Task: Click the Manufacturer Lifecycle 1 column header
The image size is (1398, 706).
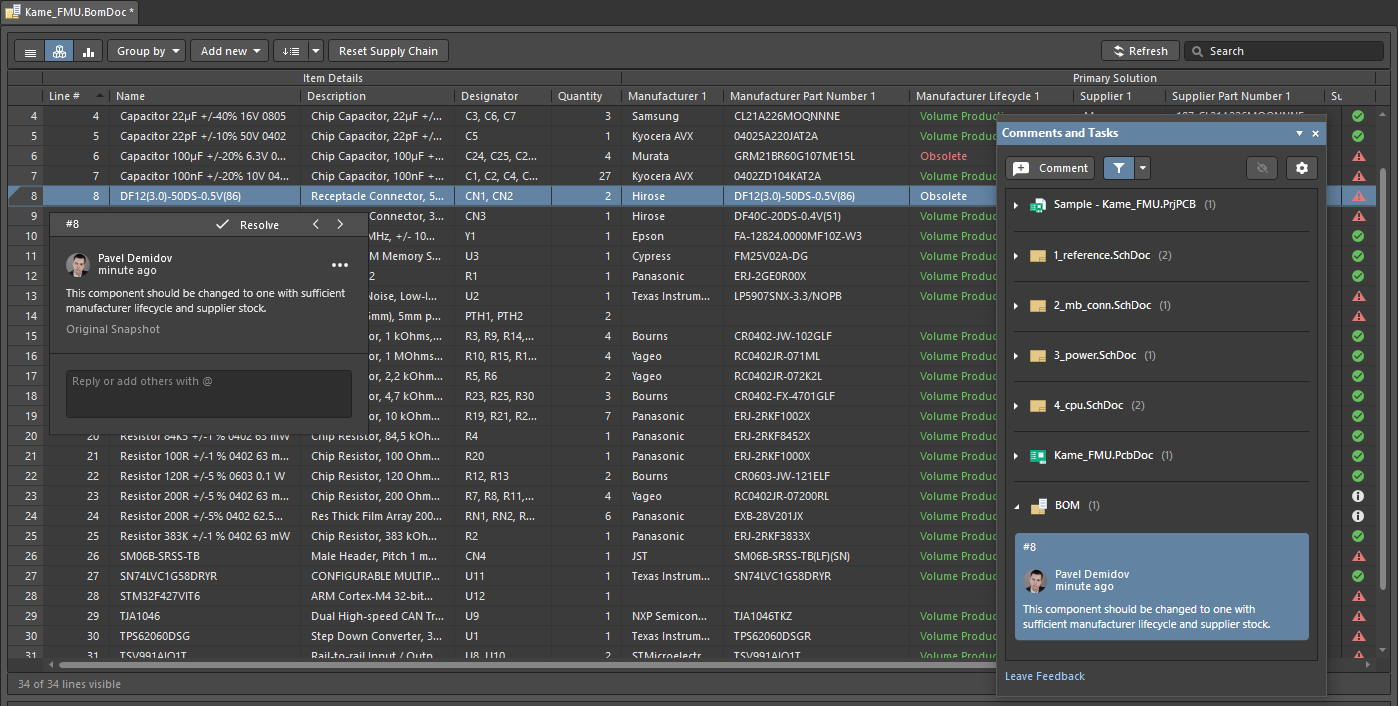Action: [x=977, y=96]
